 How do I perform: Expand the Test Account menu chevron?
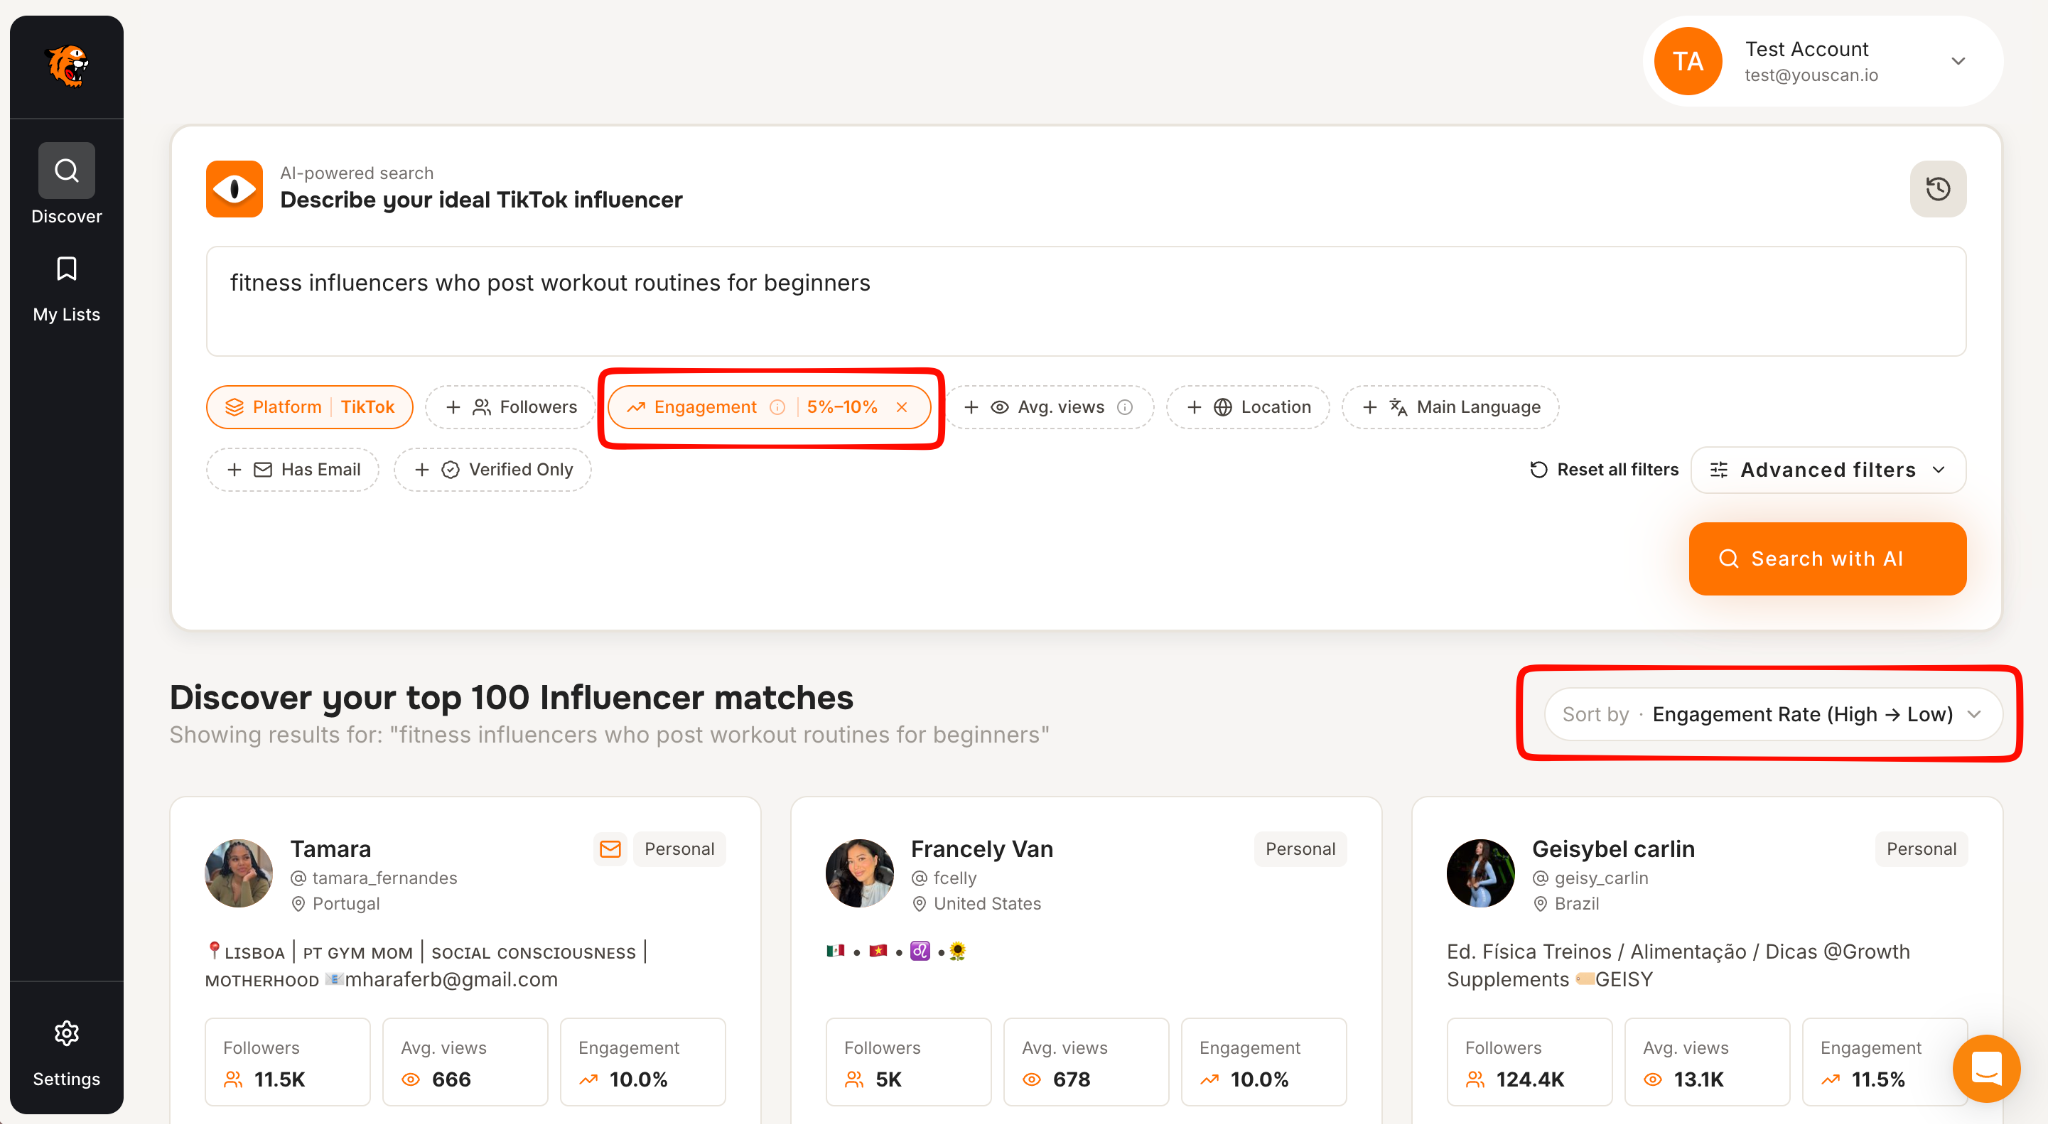click(1958, 61)
